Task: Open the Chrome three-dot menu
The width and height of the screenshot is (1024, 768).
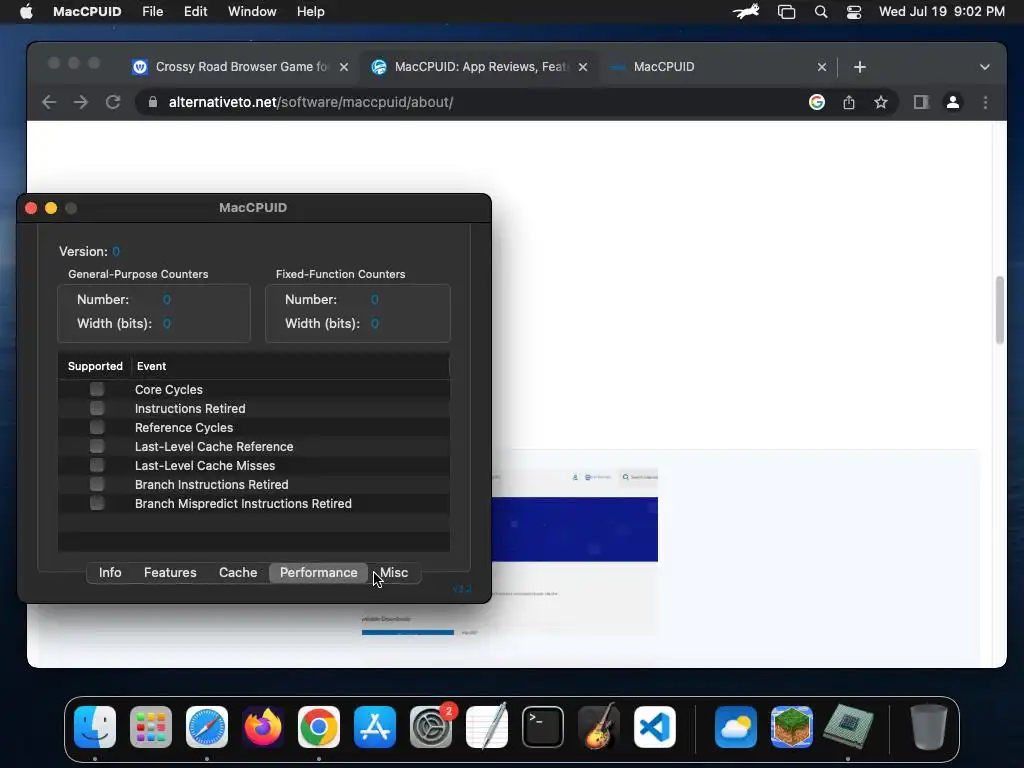Action: click(x=985, y=102)
